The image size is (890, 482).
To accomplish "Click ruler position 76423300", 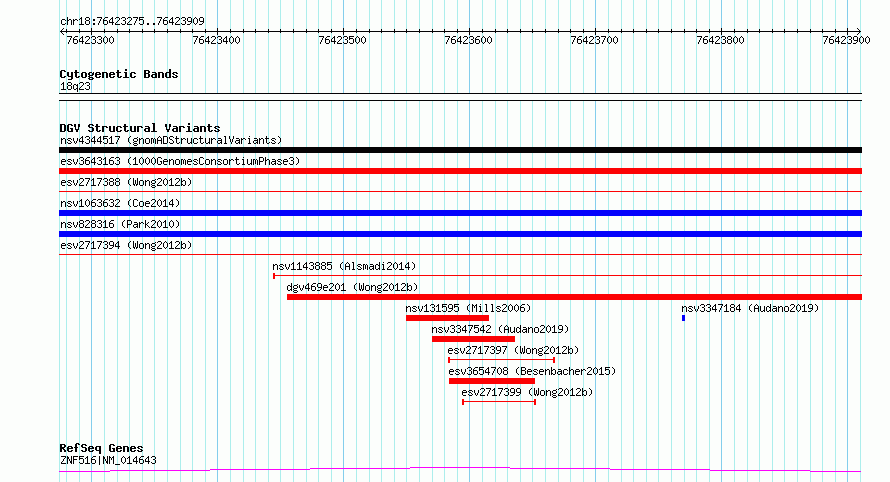I will [90, 40].
